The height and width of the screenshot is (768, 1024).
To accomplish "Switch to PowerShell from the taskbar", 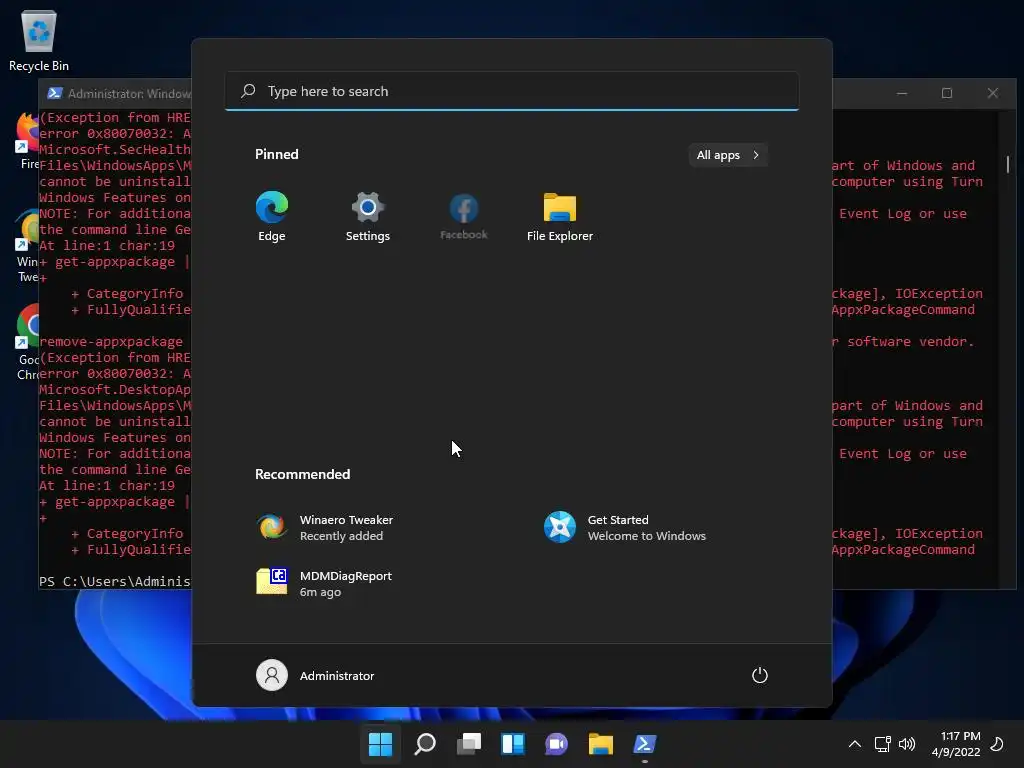I will [x=645, y=744].
